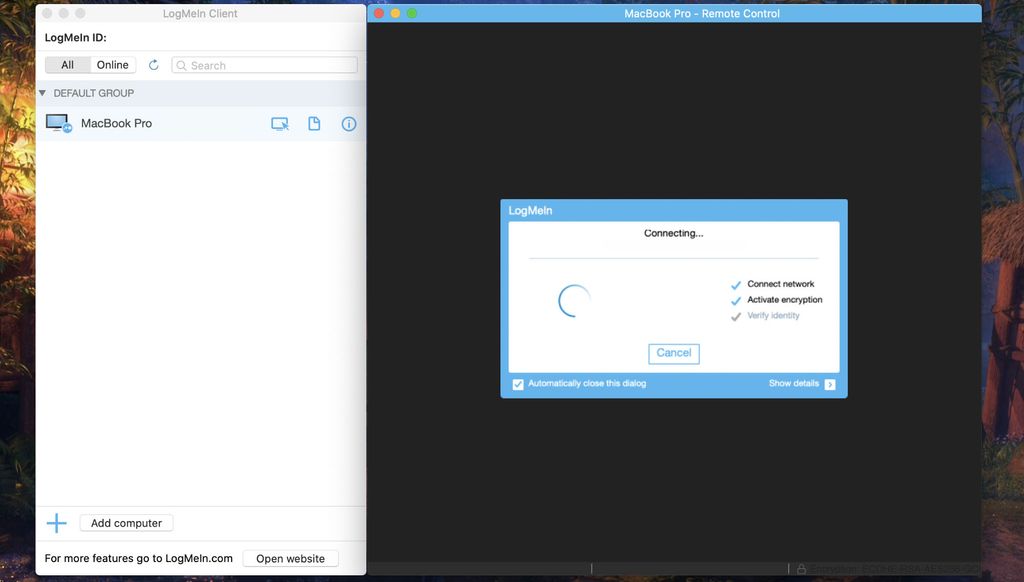This screenshot has width=1024, height=582.
Task: Start remote control of MacBook Pro
Action: 281,123
